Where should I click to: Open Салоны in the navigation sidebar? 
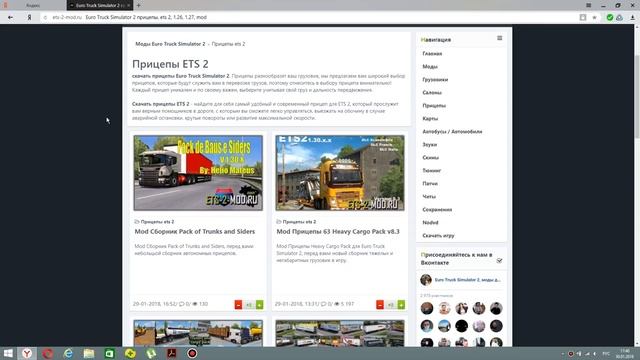coord(432,93)
